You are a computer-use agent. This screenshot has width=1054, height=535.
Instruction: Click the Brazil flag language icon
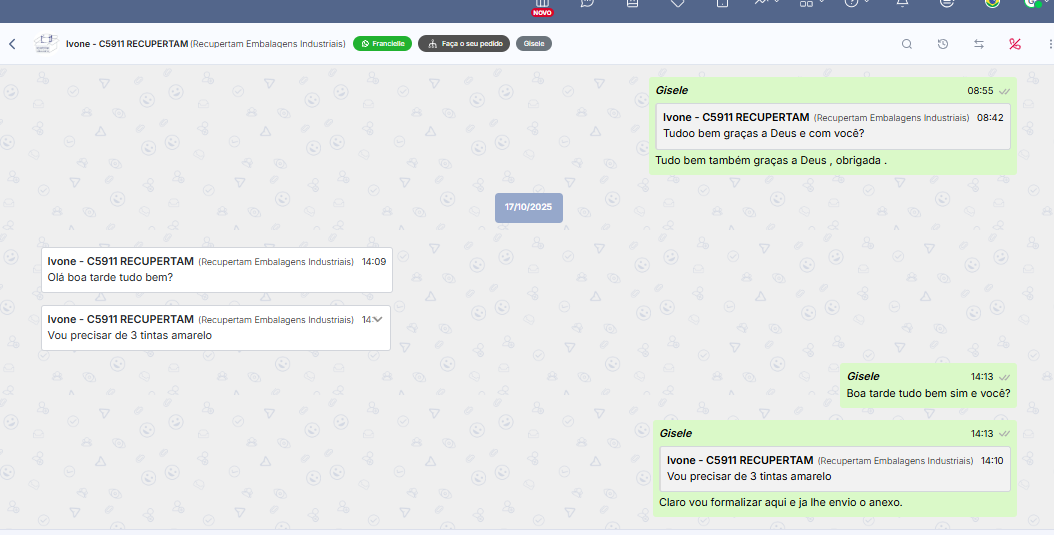click(x=992, y=4)
